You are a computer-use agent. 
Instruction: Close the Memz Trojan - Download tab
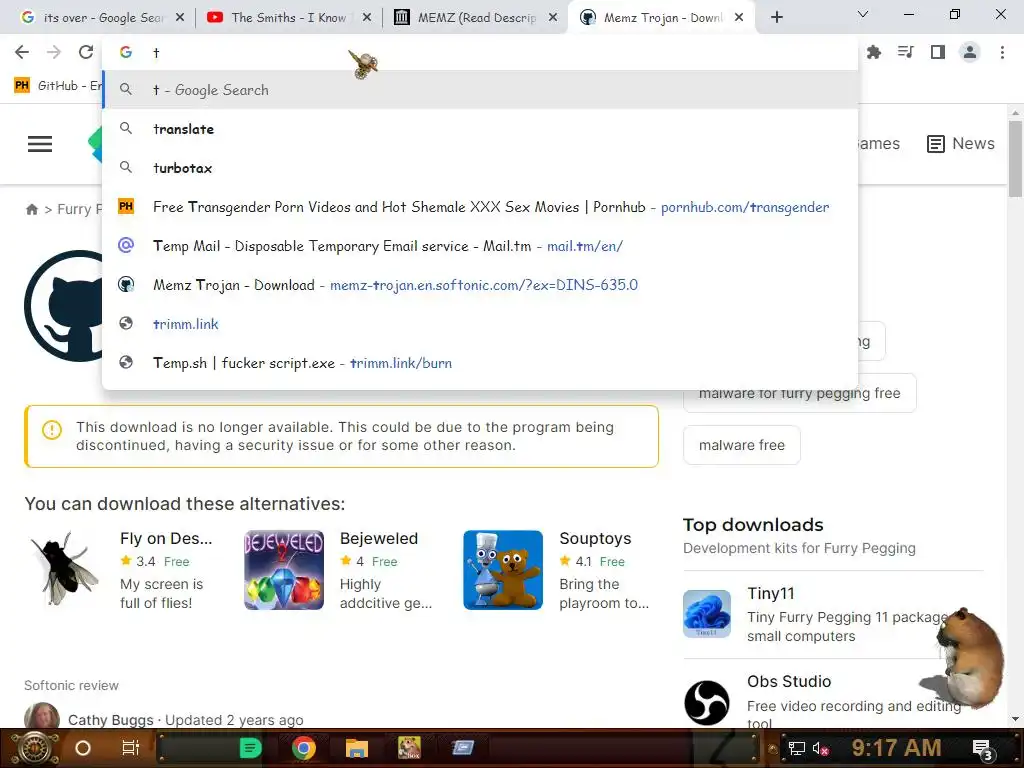point(739,18)
